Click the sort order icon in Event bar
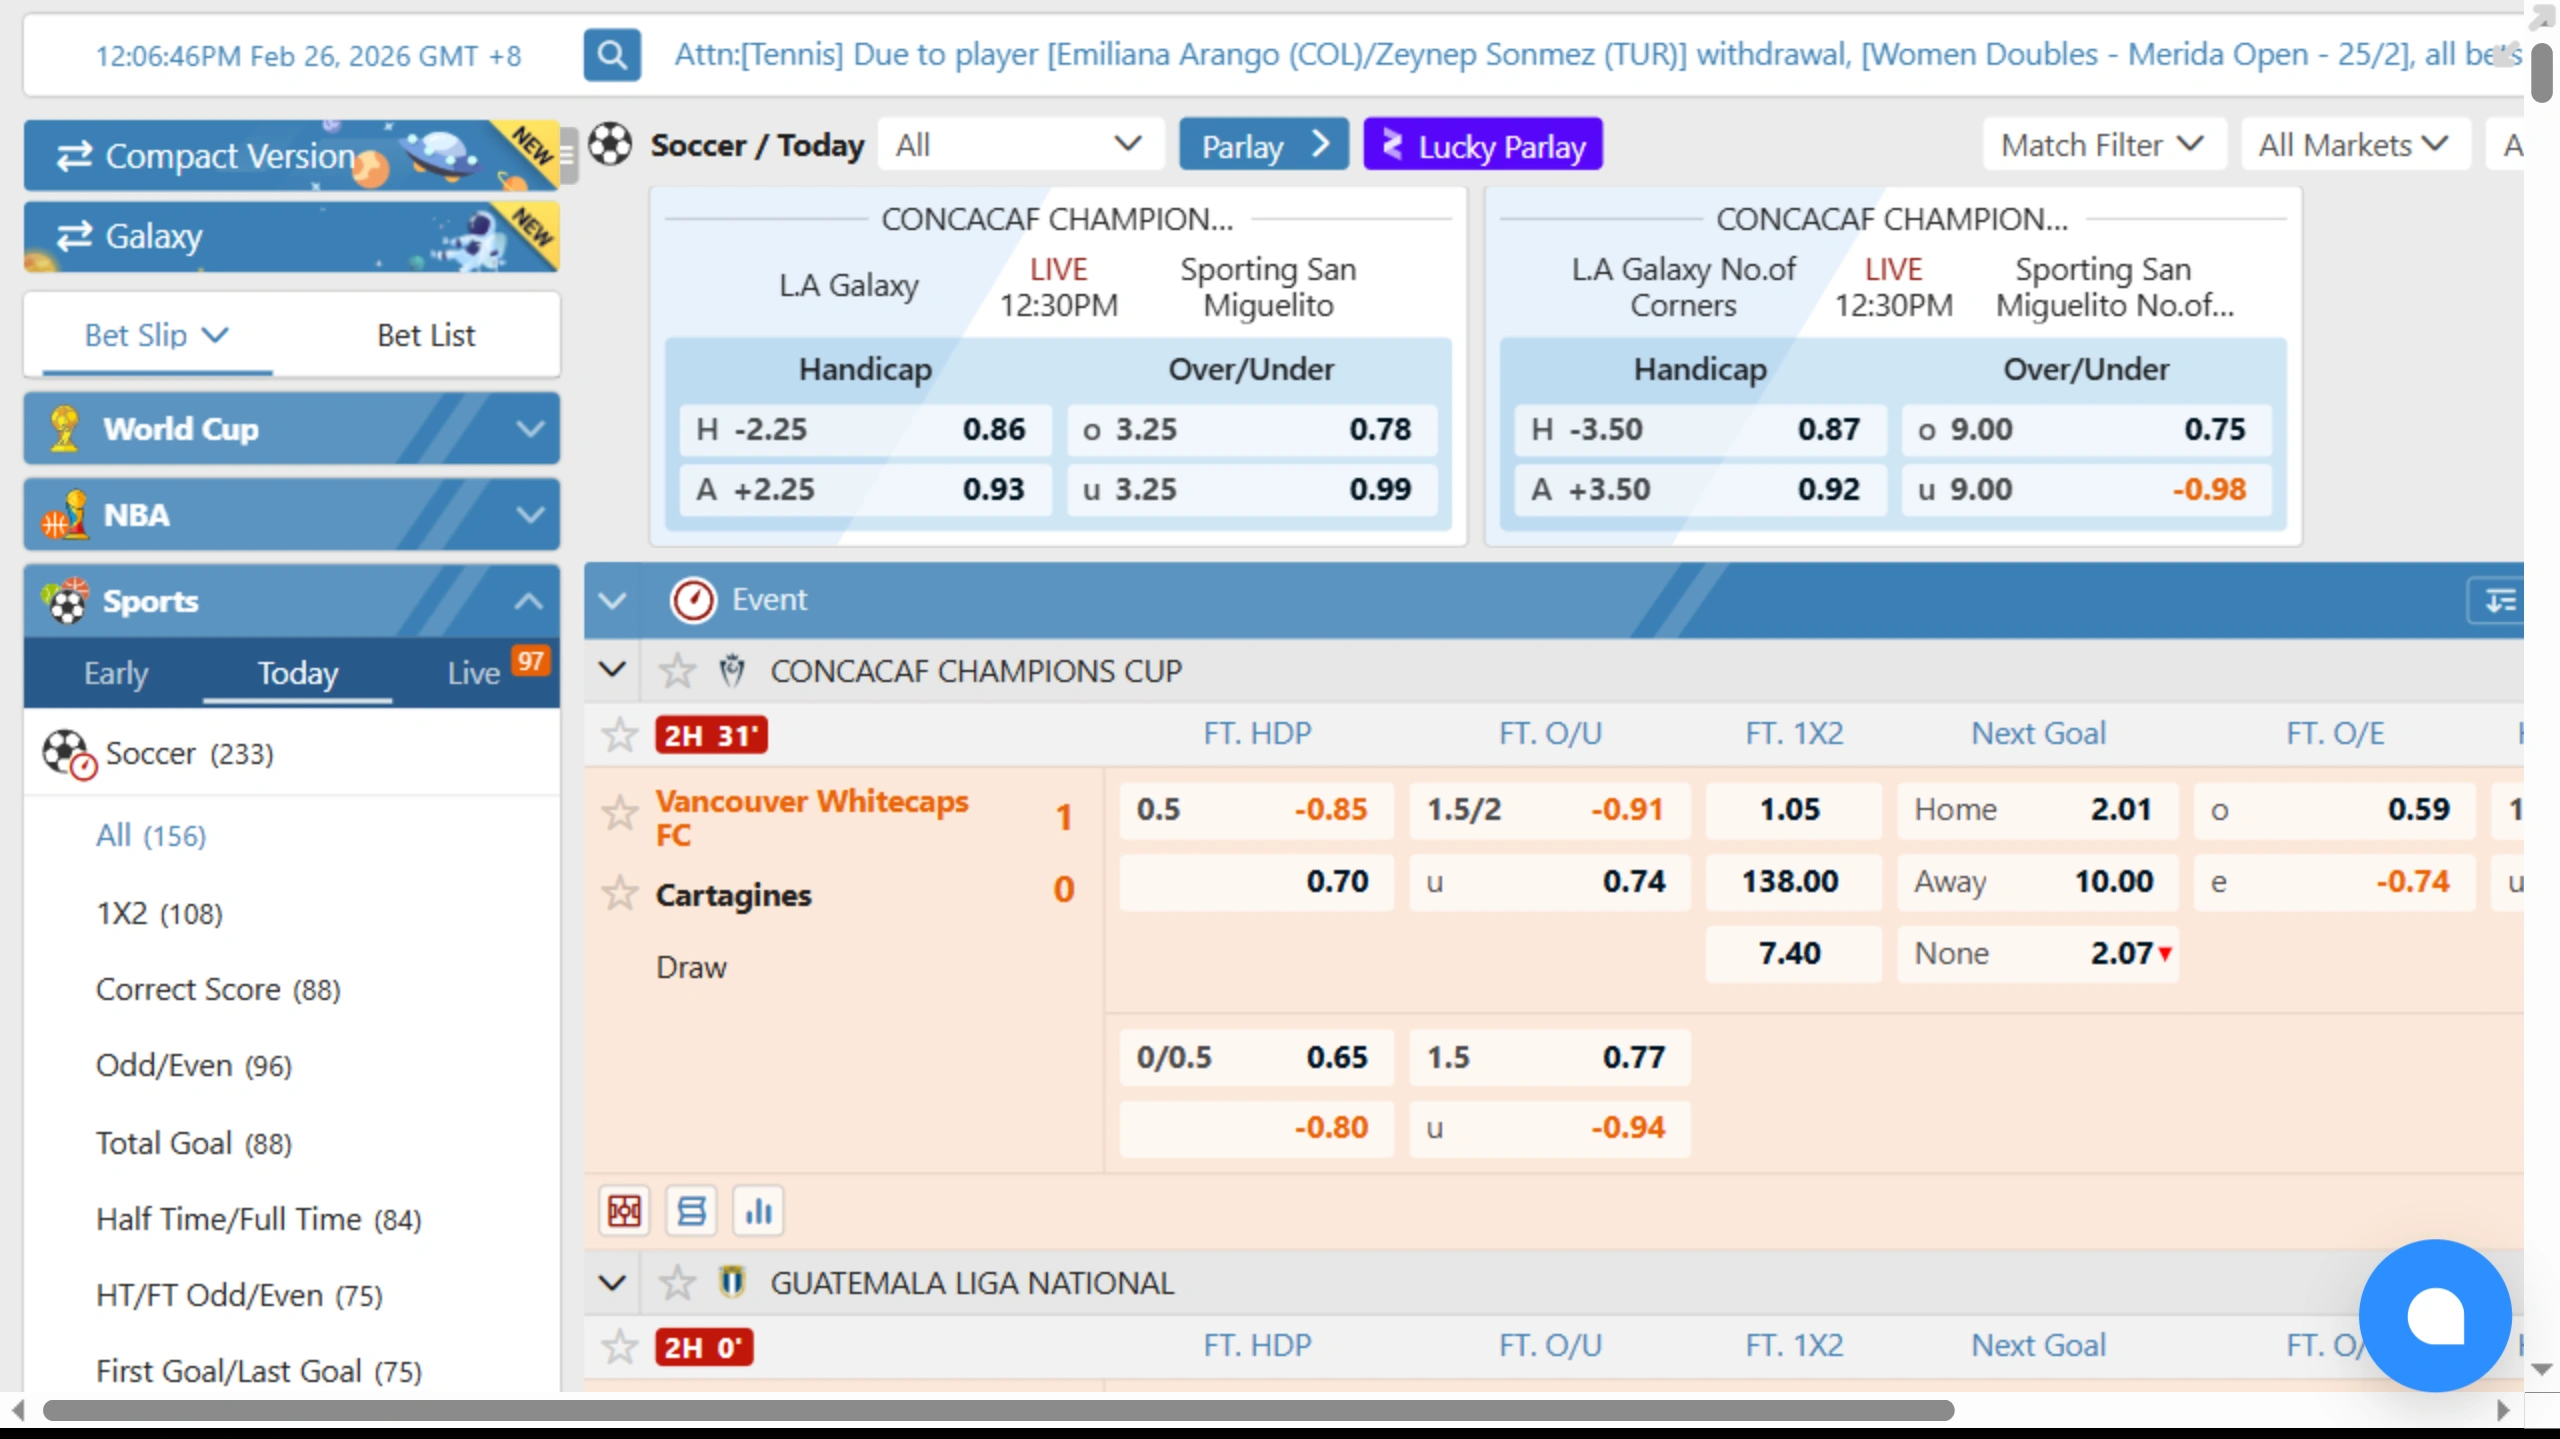 [2499, 601]
